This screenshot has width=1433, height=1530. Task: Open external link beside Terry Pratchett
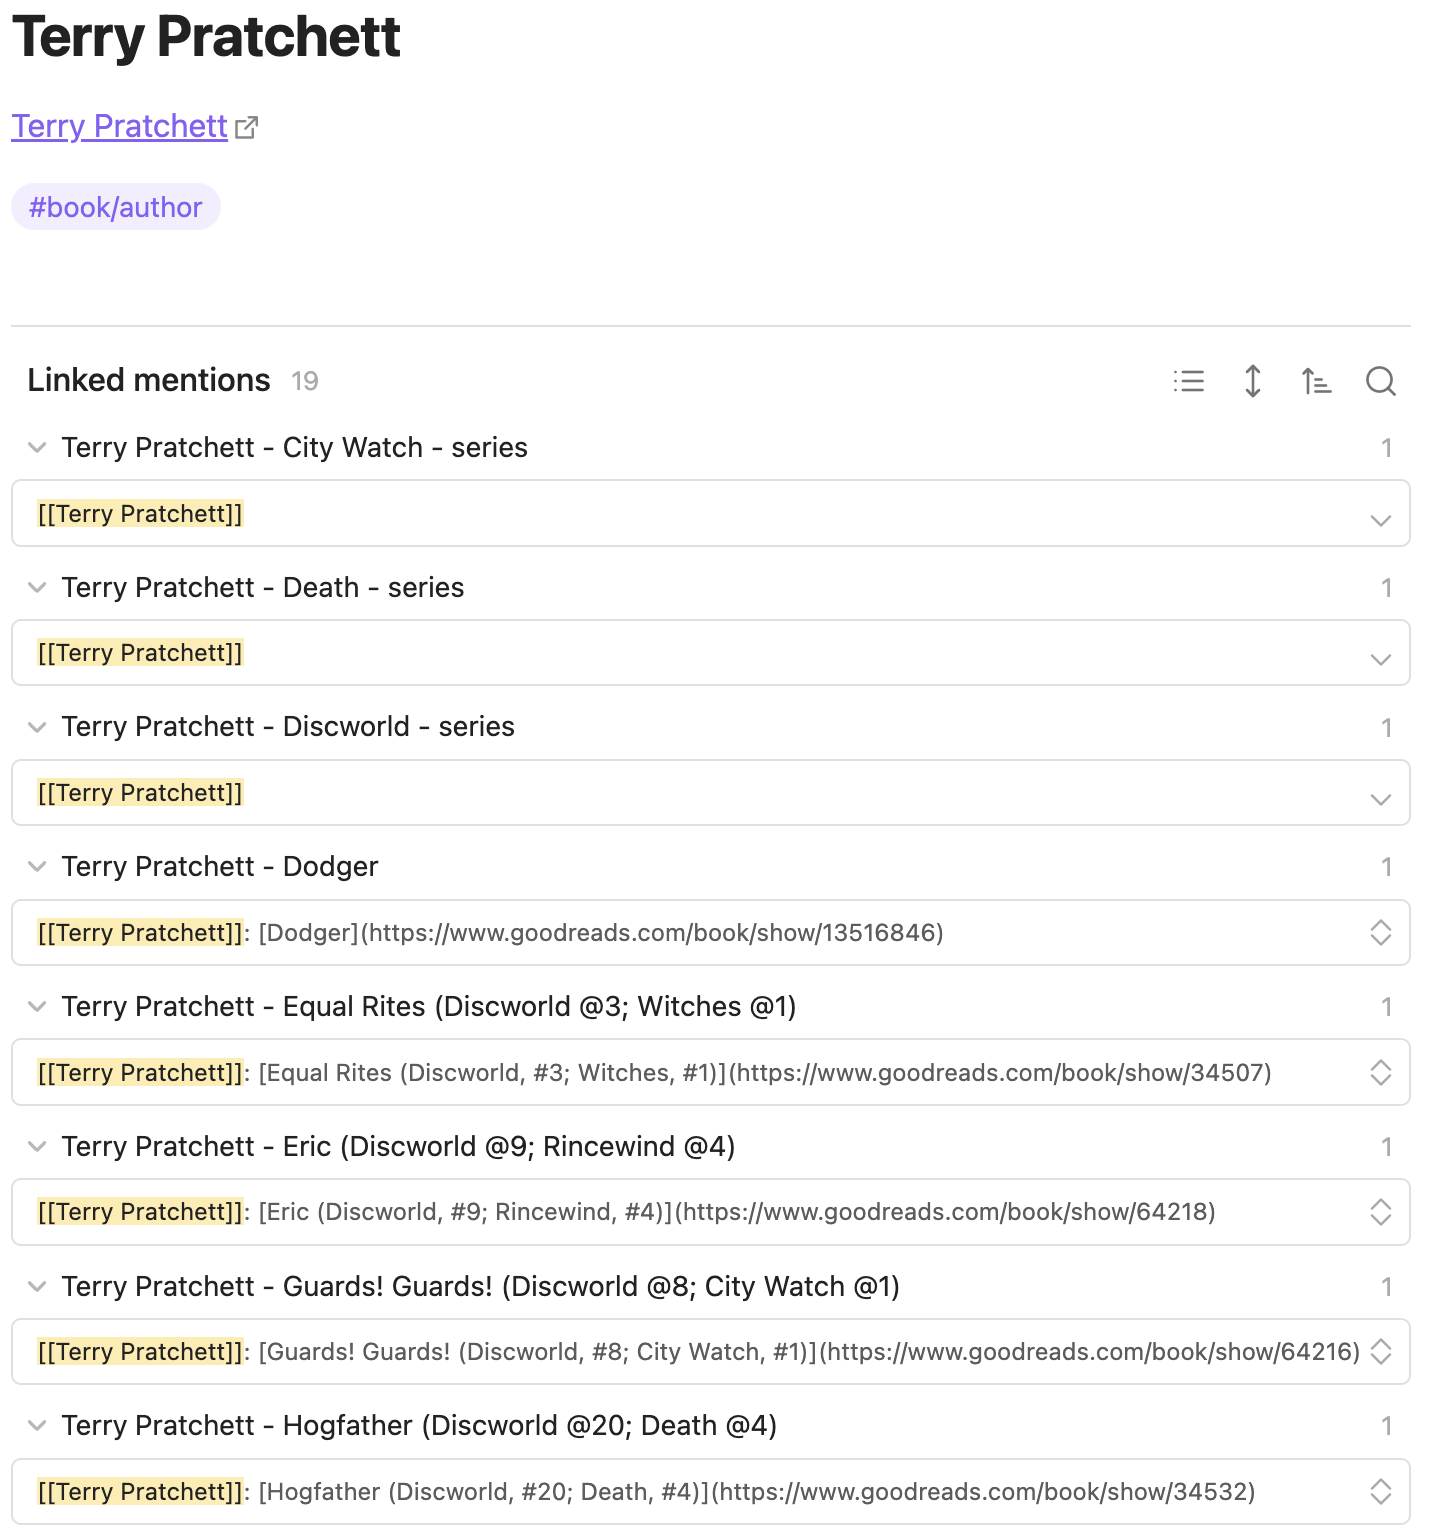point(247,127)
